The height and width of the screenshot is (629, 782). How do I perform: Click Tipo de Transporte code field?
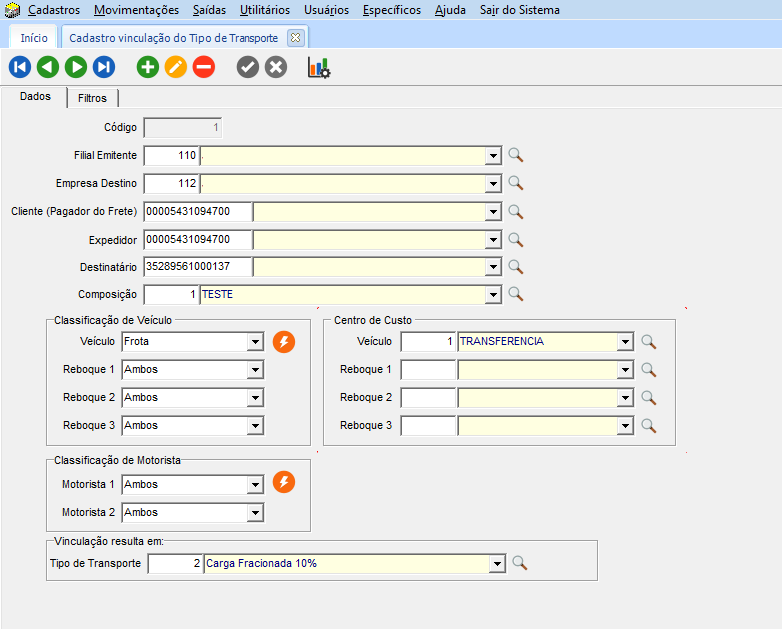pyautogui.click(x=175, y=564)
